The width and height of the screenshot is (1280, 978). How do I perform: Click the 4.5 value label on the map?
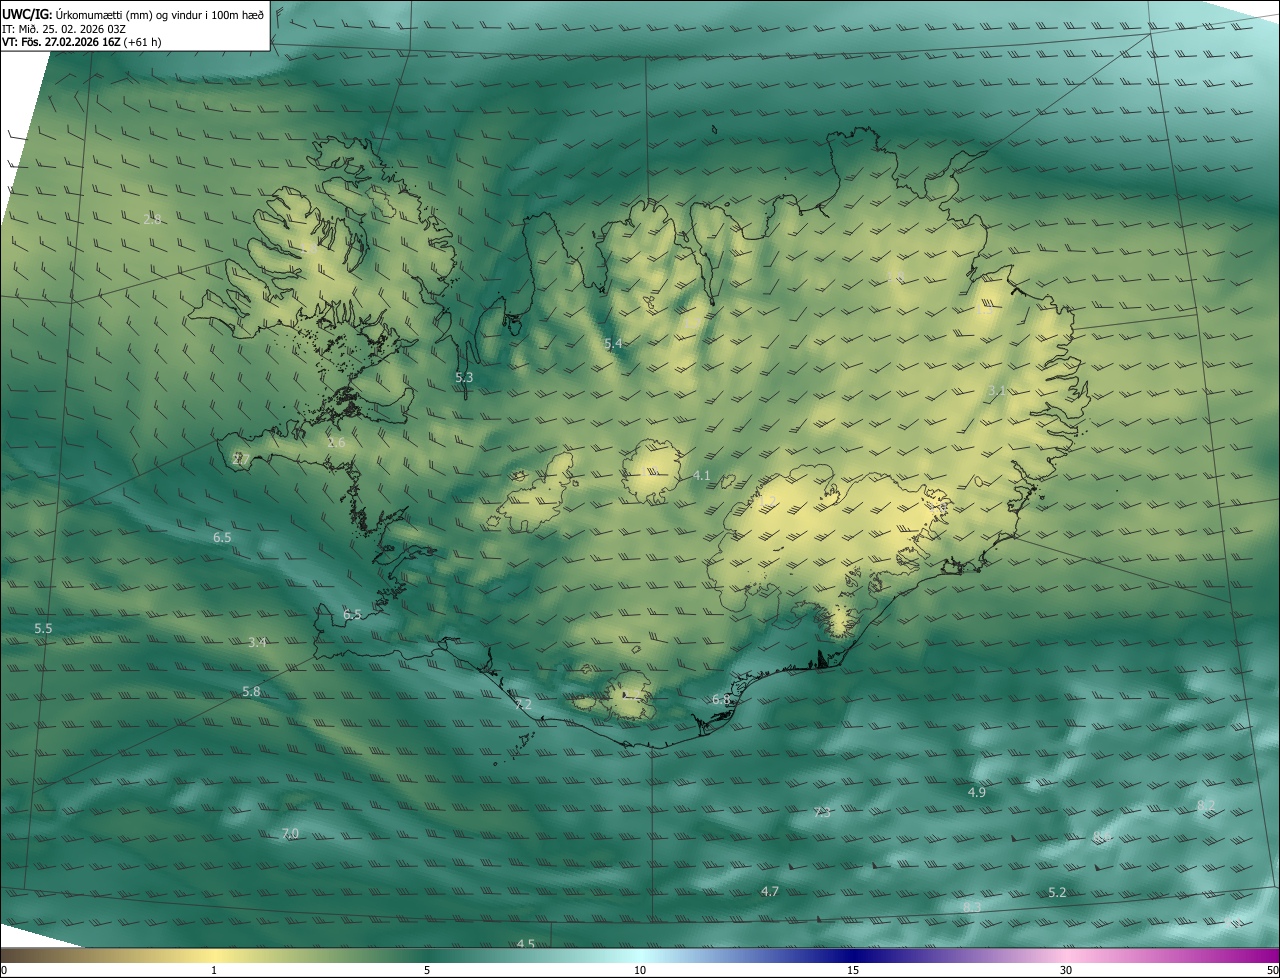tap(526, 944)
